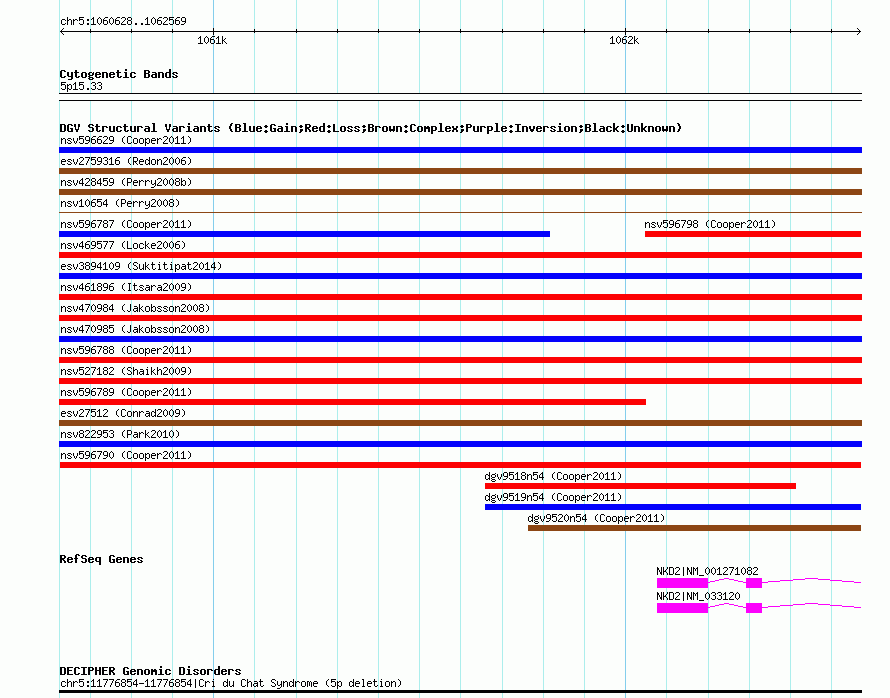Viewport: 890px width, 698px height.
Task: Open the nsv470984 (Jakobsson2008) variant label
Action: (x=135, y=308)
